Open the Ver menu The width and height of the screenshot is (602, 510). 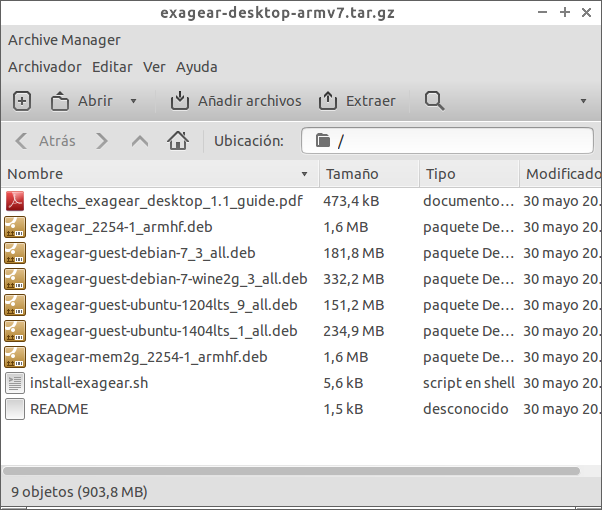click(x=154, y=67)
